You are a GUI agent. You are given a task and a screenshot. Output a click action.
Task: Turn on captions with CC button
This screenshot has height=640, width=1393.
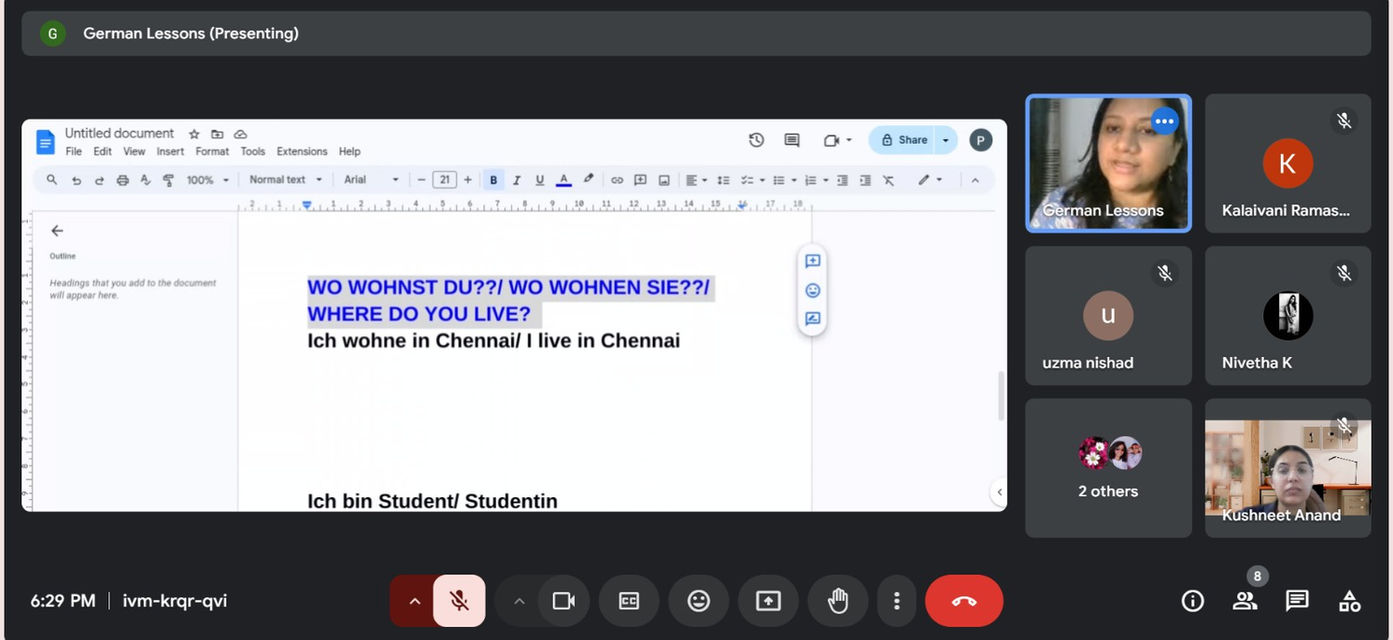(629, 601)
